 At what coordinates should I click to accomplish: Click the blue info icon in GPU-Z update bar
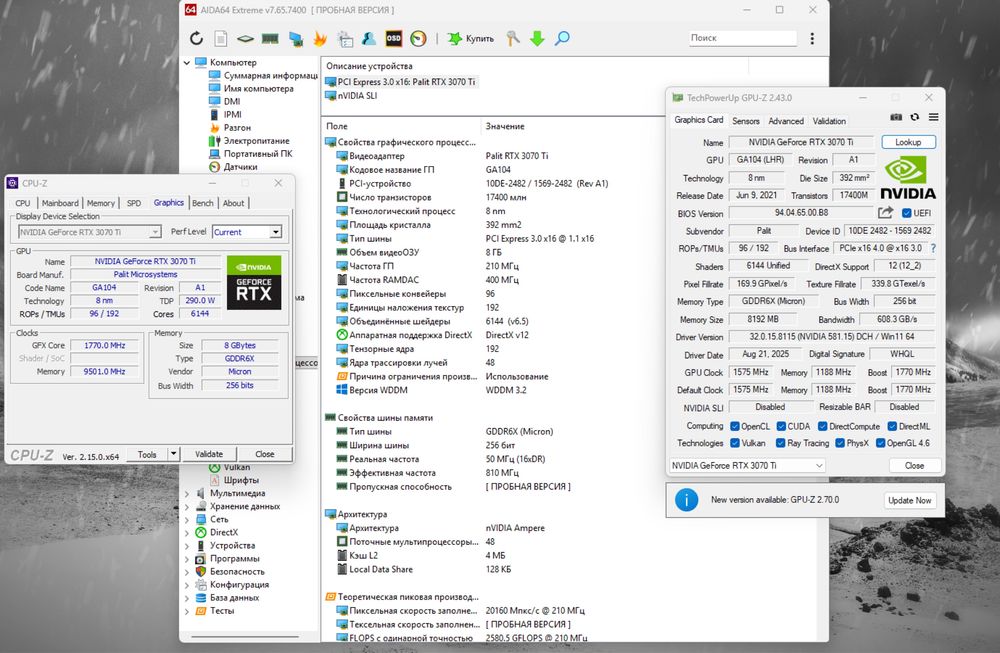tap(686, 500)
